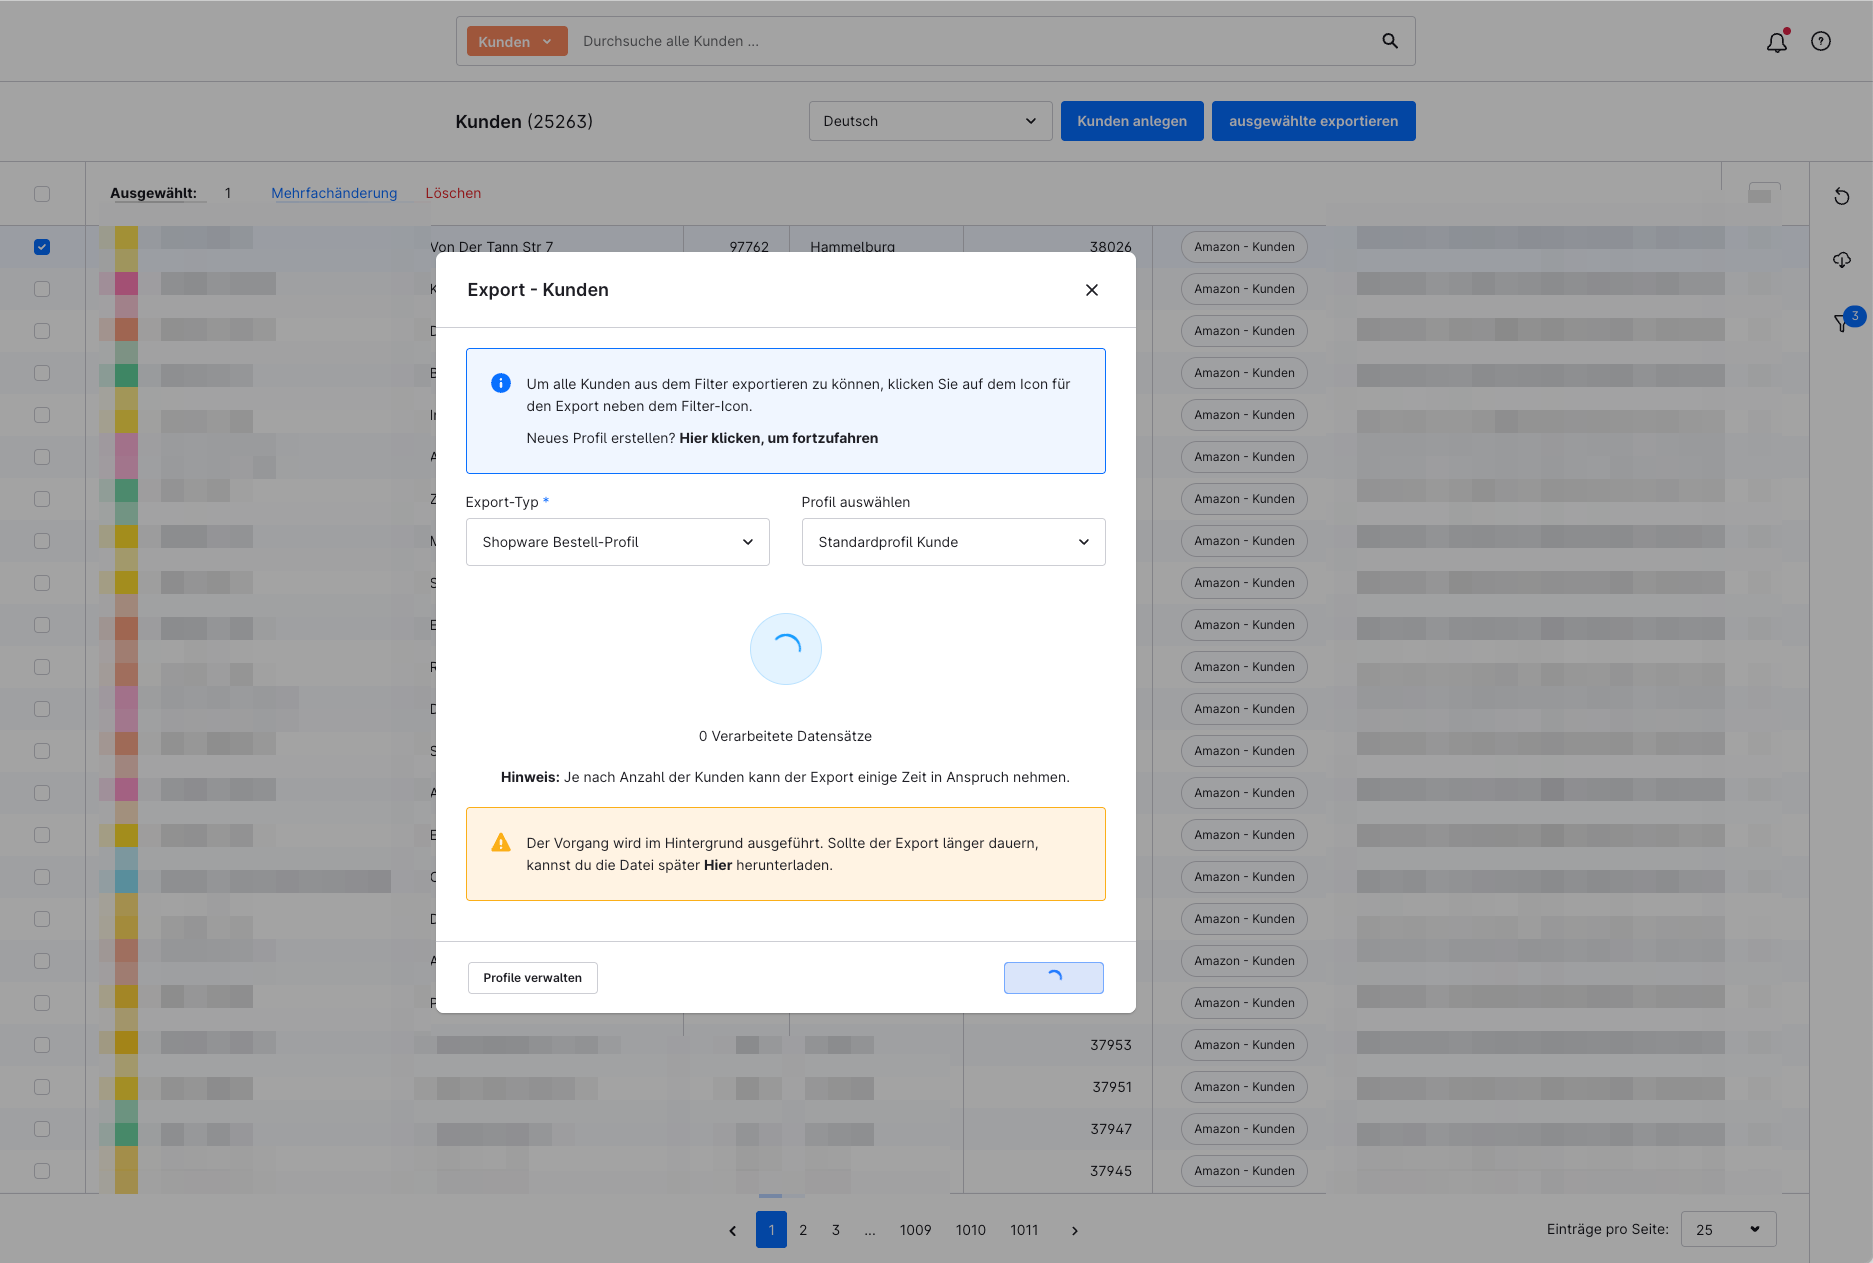Open the filter panel showing 3 active filters
The height and width of the screenshot is (1263, 1873).
1840,322
